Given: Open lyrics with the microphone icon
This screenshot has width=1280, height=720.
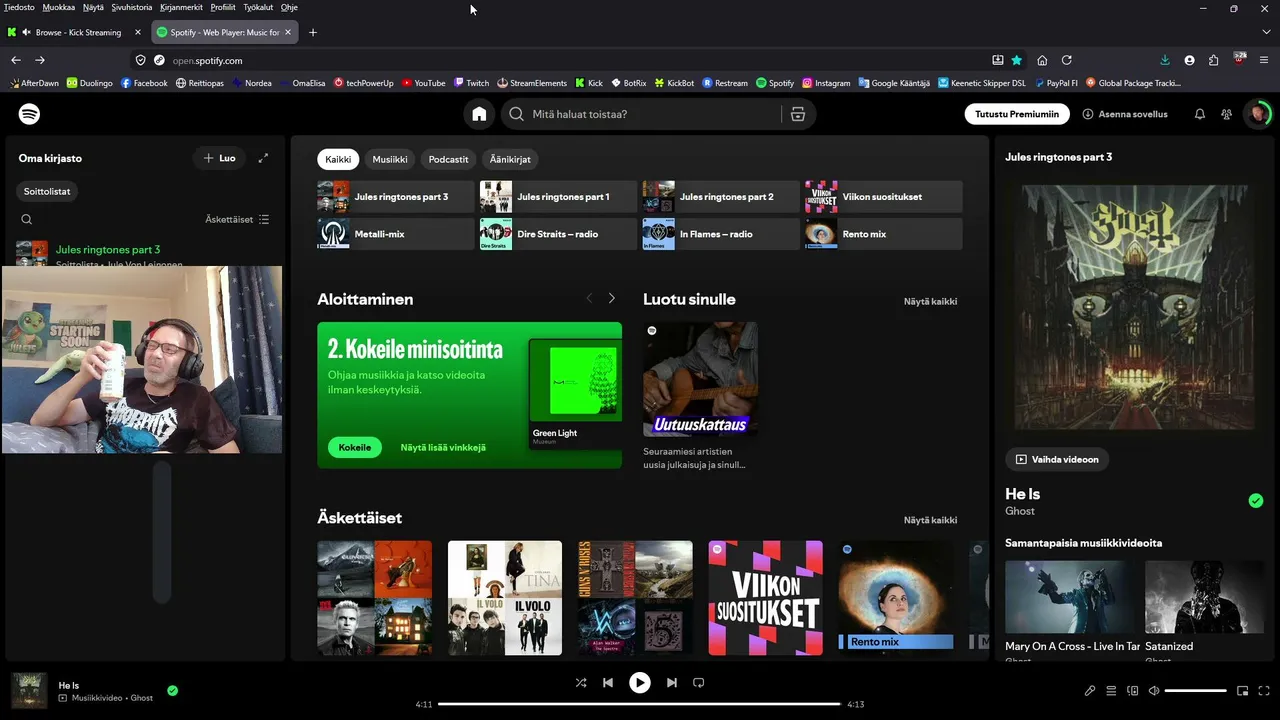Looking at the screenshot, I should coord(1090,691).
